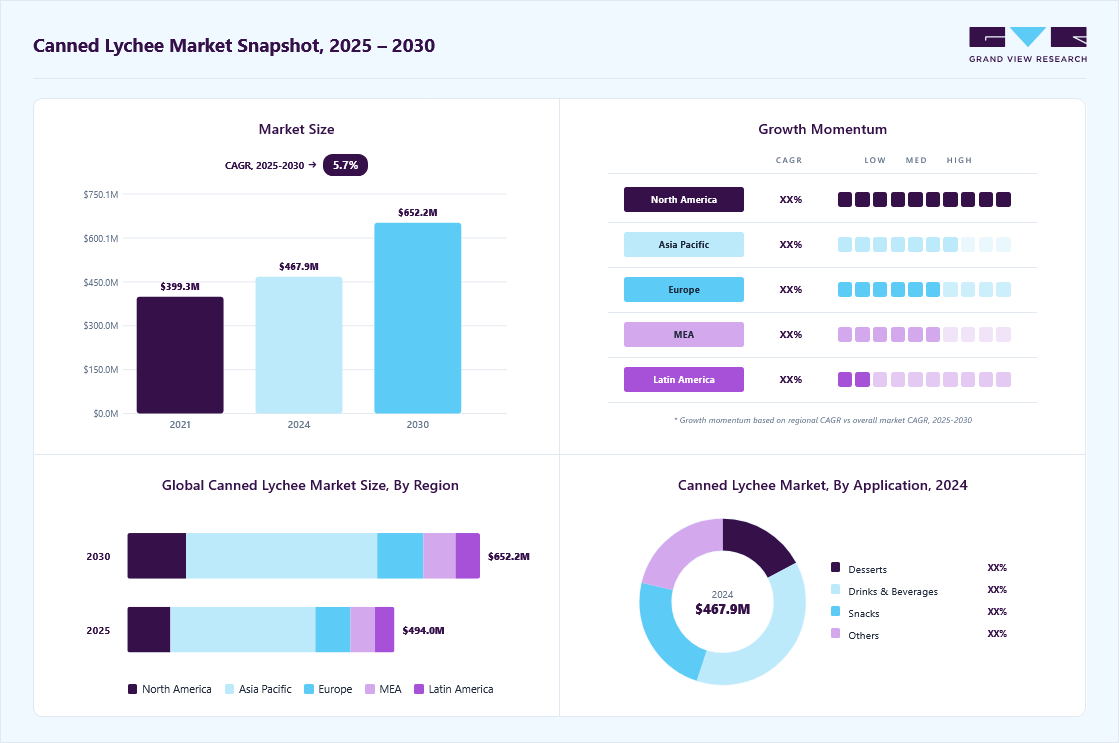Click Europe's XX% CAGR value

tap(791, 289)
